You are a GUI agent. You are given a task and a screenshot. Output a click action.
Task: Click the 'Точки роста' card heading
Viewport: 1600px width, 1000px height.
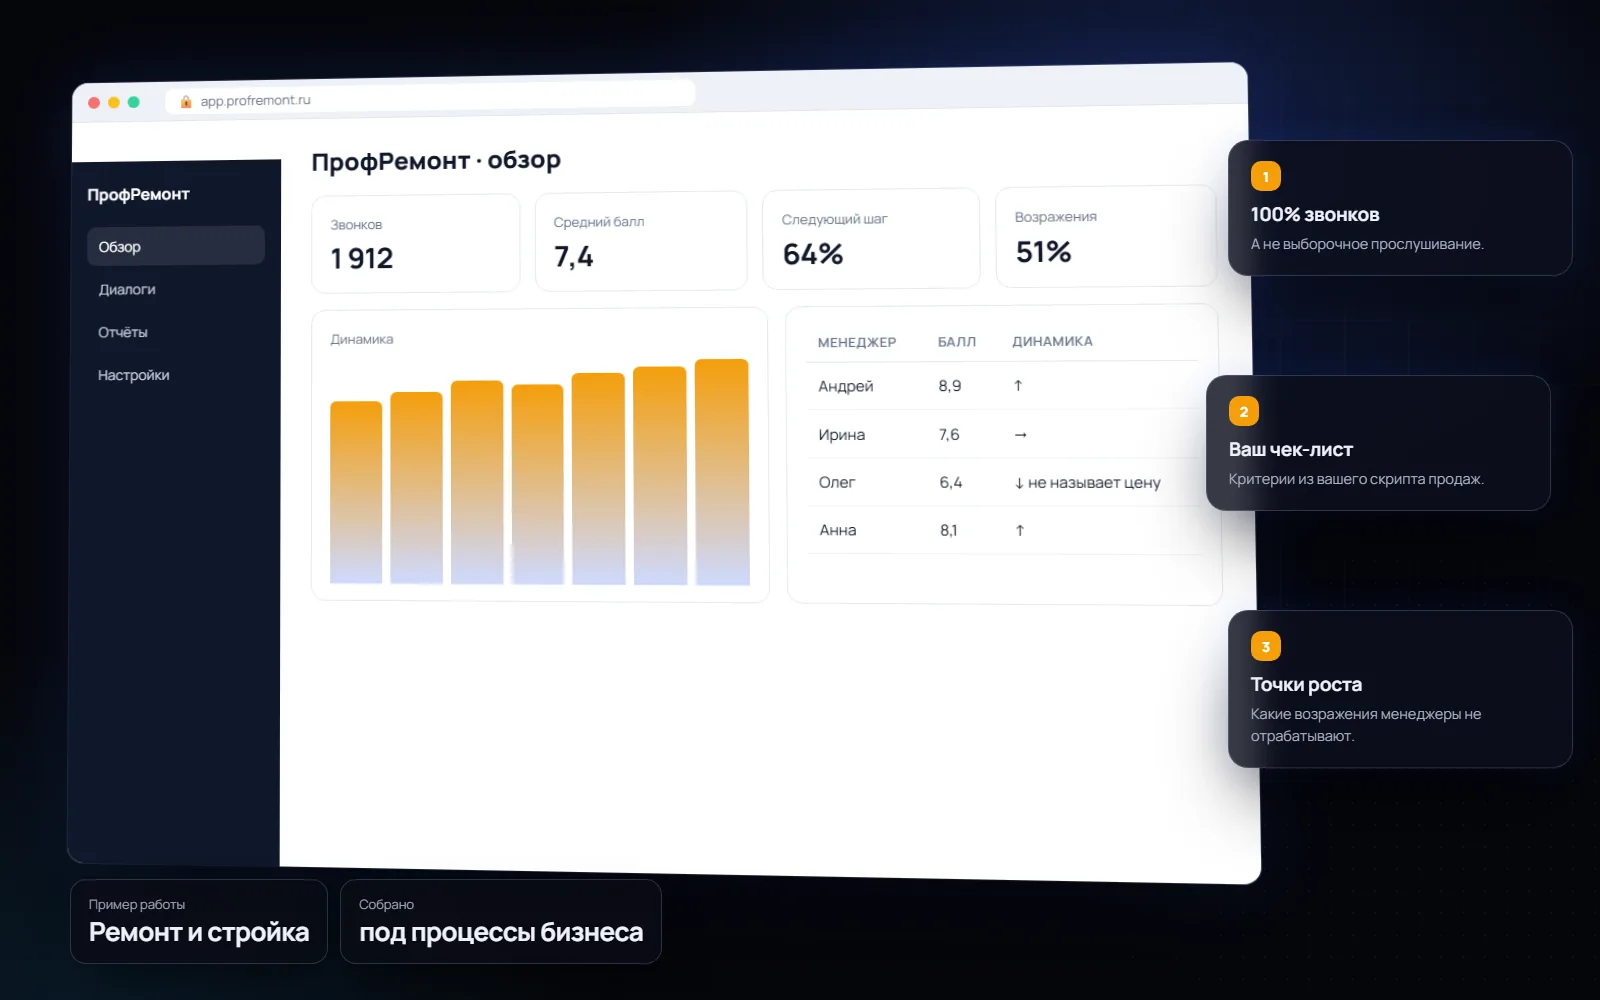[1306, 685]
